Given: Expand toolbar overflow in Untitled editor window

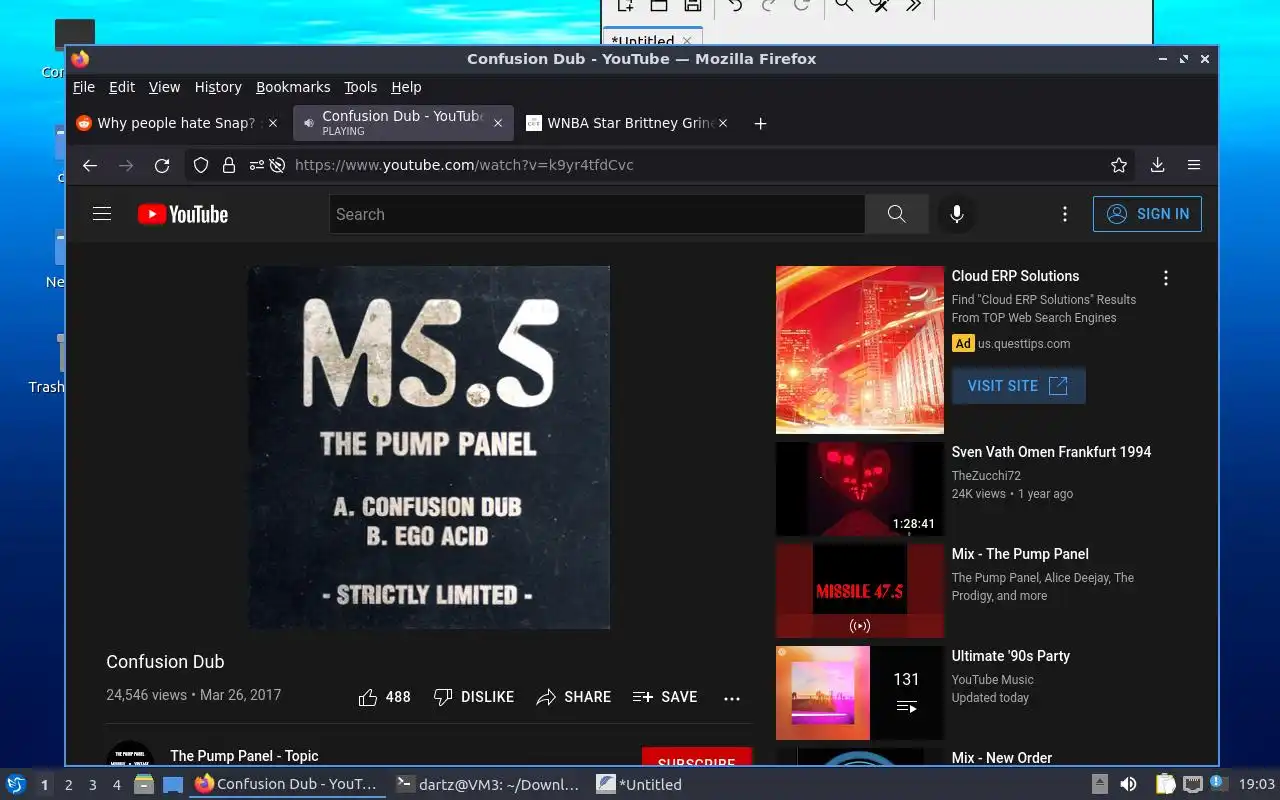Looking at the screenshot, I should 913,5.
